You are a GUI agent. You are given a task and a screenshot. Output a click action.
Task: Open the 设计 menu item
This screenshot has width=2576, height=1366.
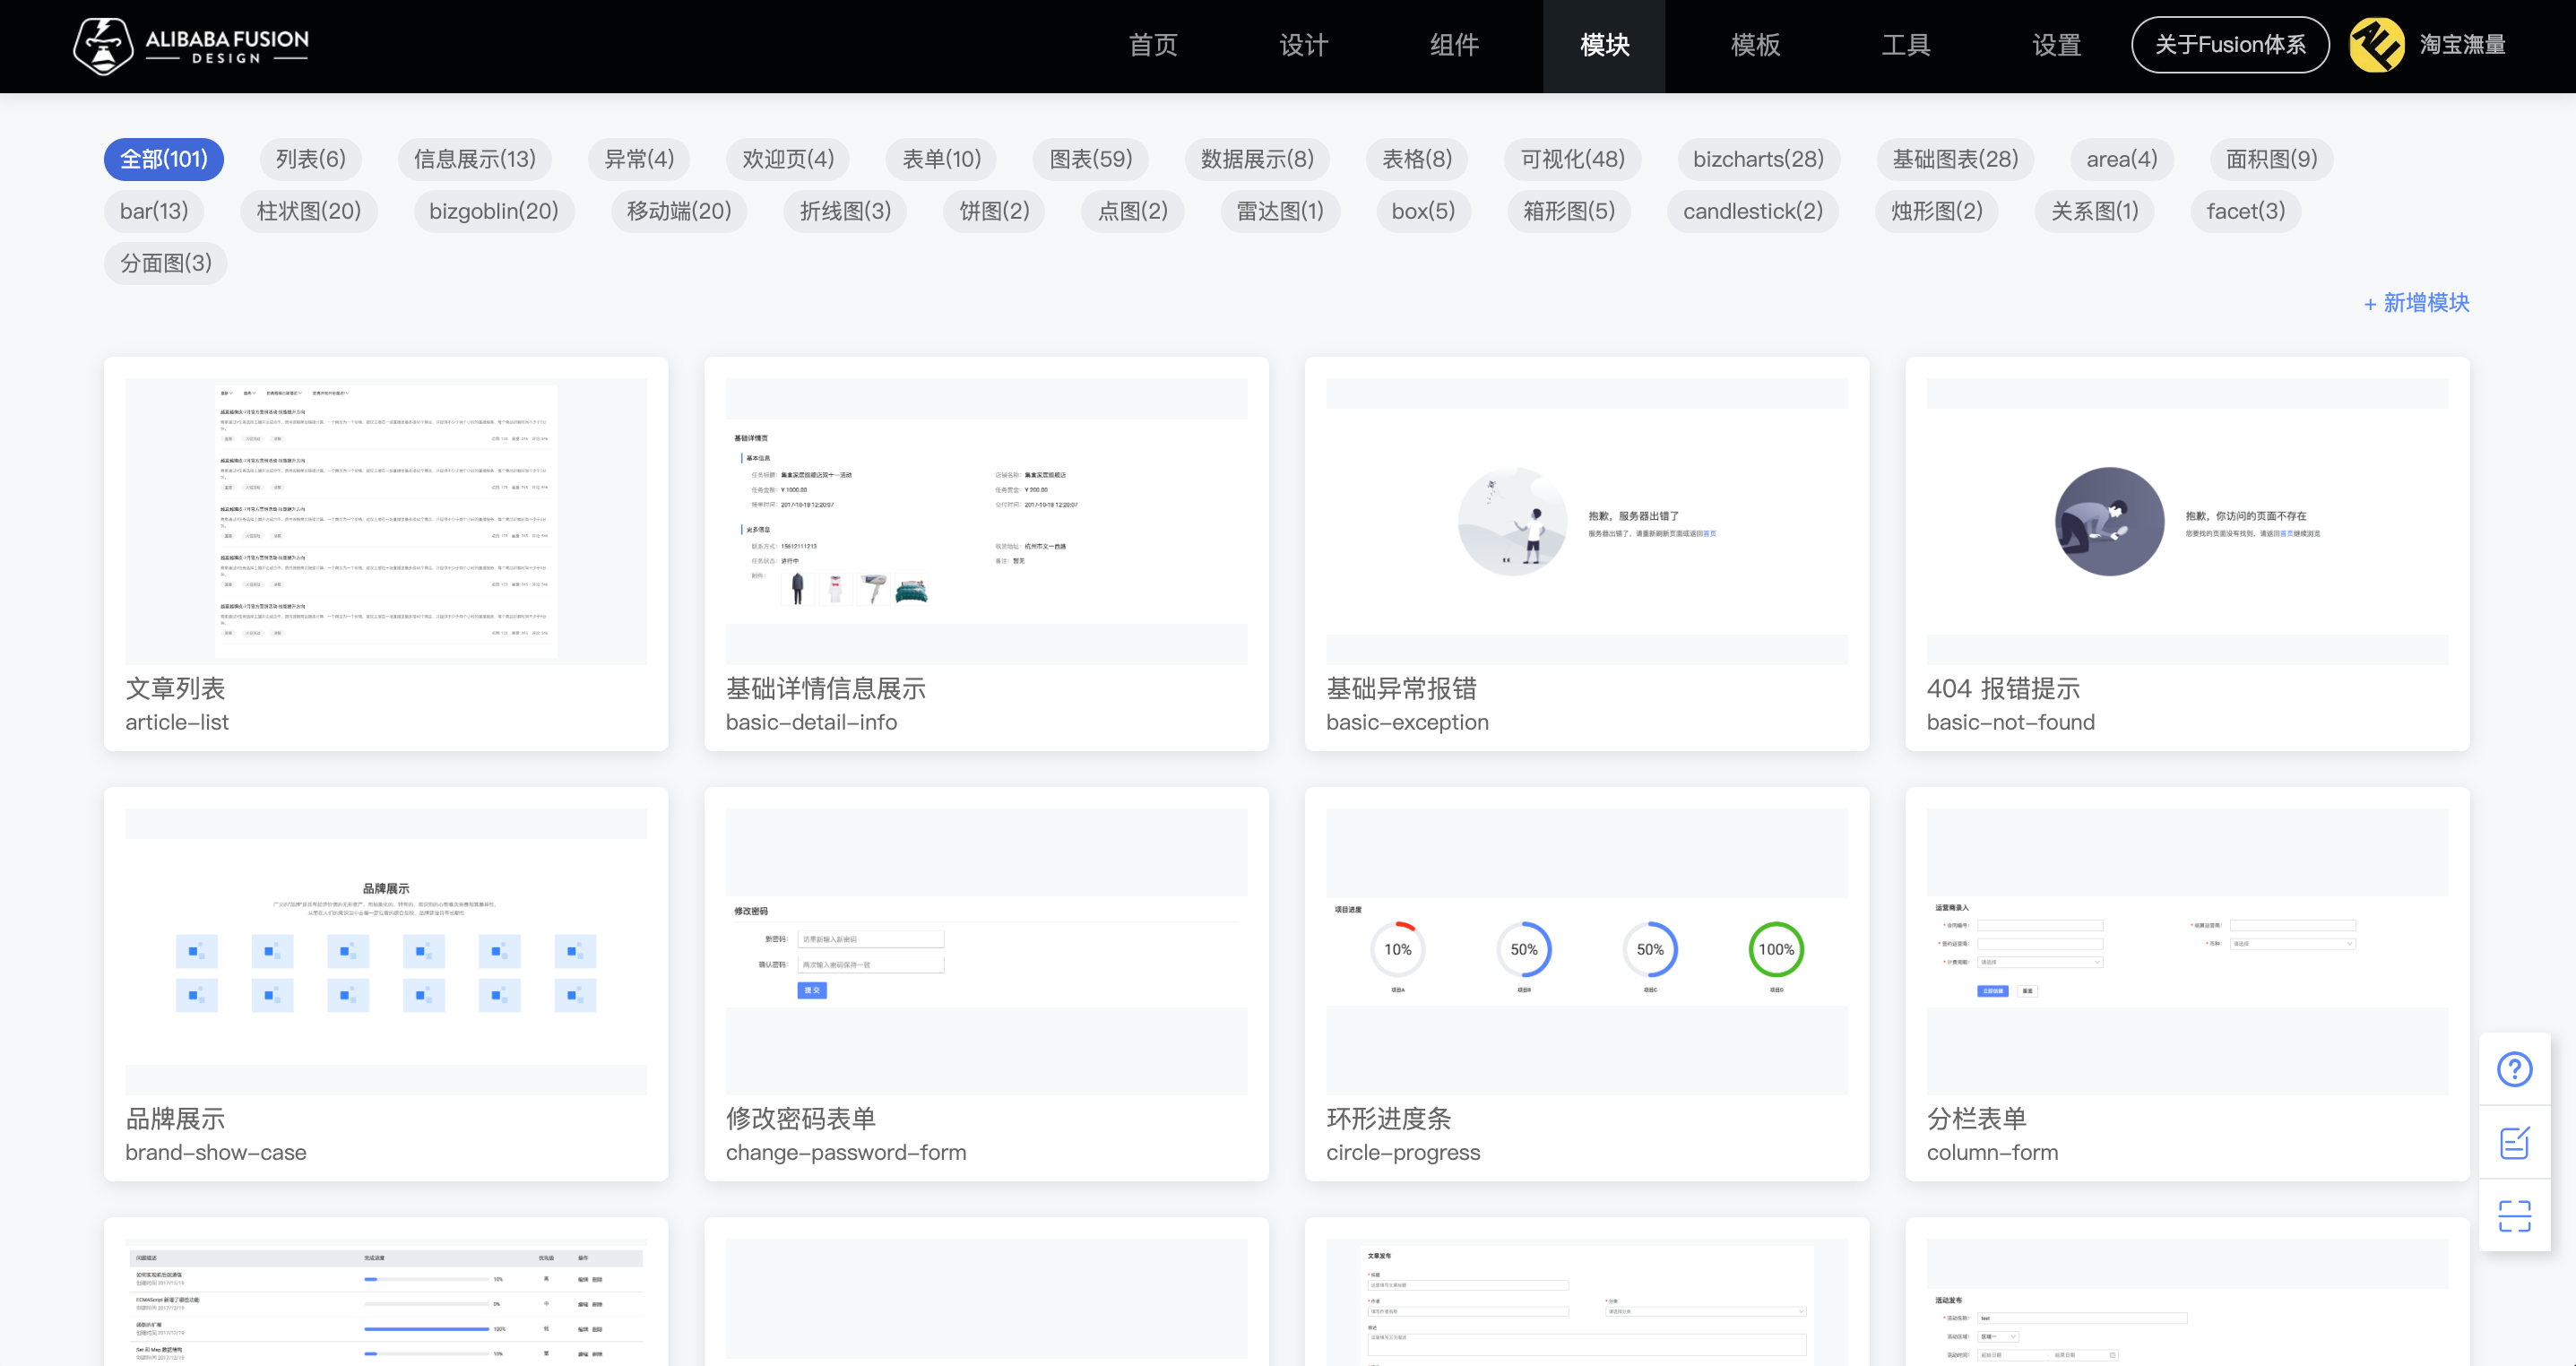(x=1303, y=45)
